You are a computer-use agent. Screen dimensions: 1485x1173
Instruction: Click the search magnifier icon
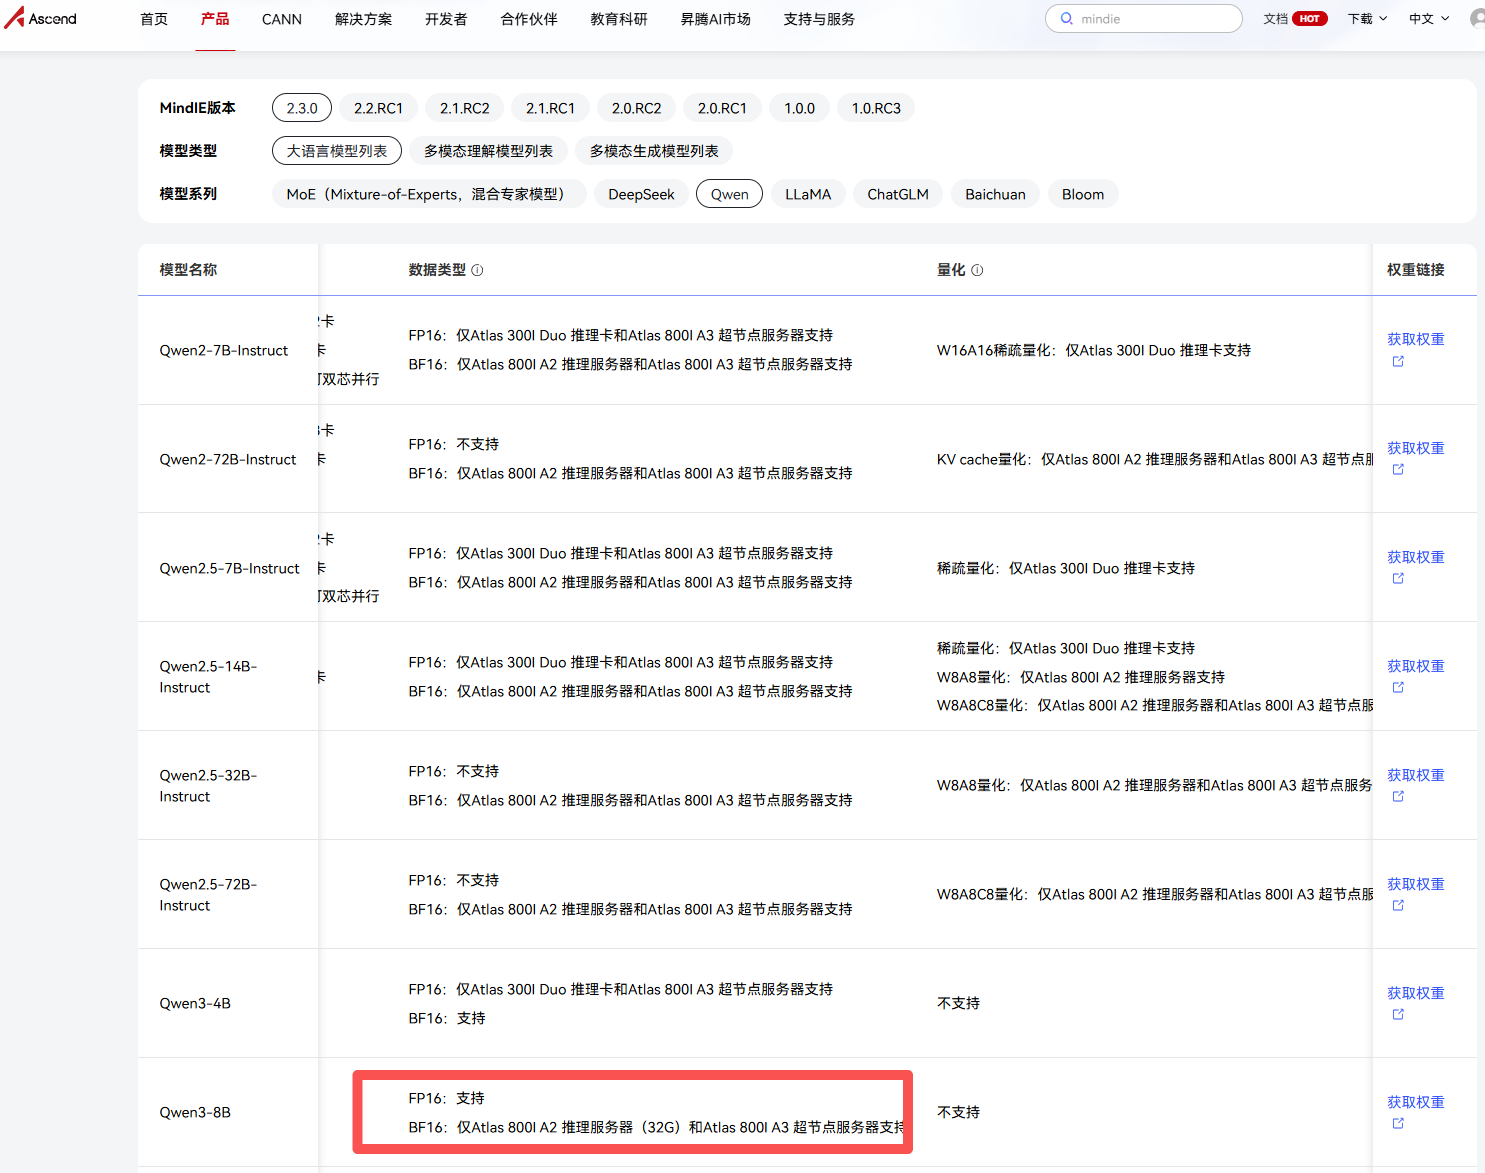click(x=1067, y=19)
